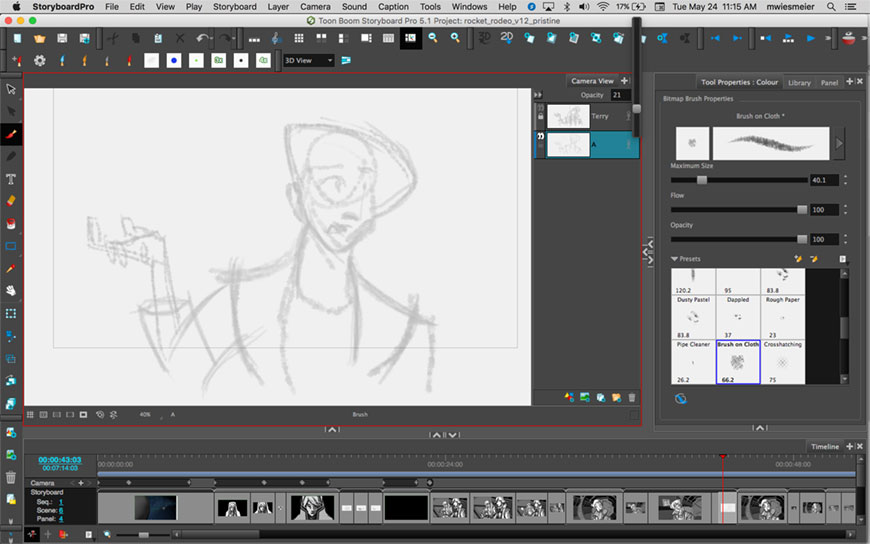
Task: Click the Play button in playback toolbar
Action: coord(811,38)
